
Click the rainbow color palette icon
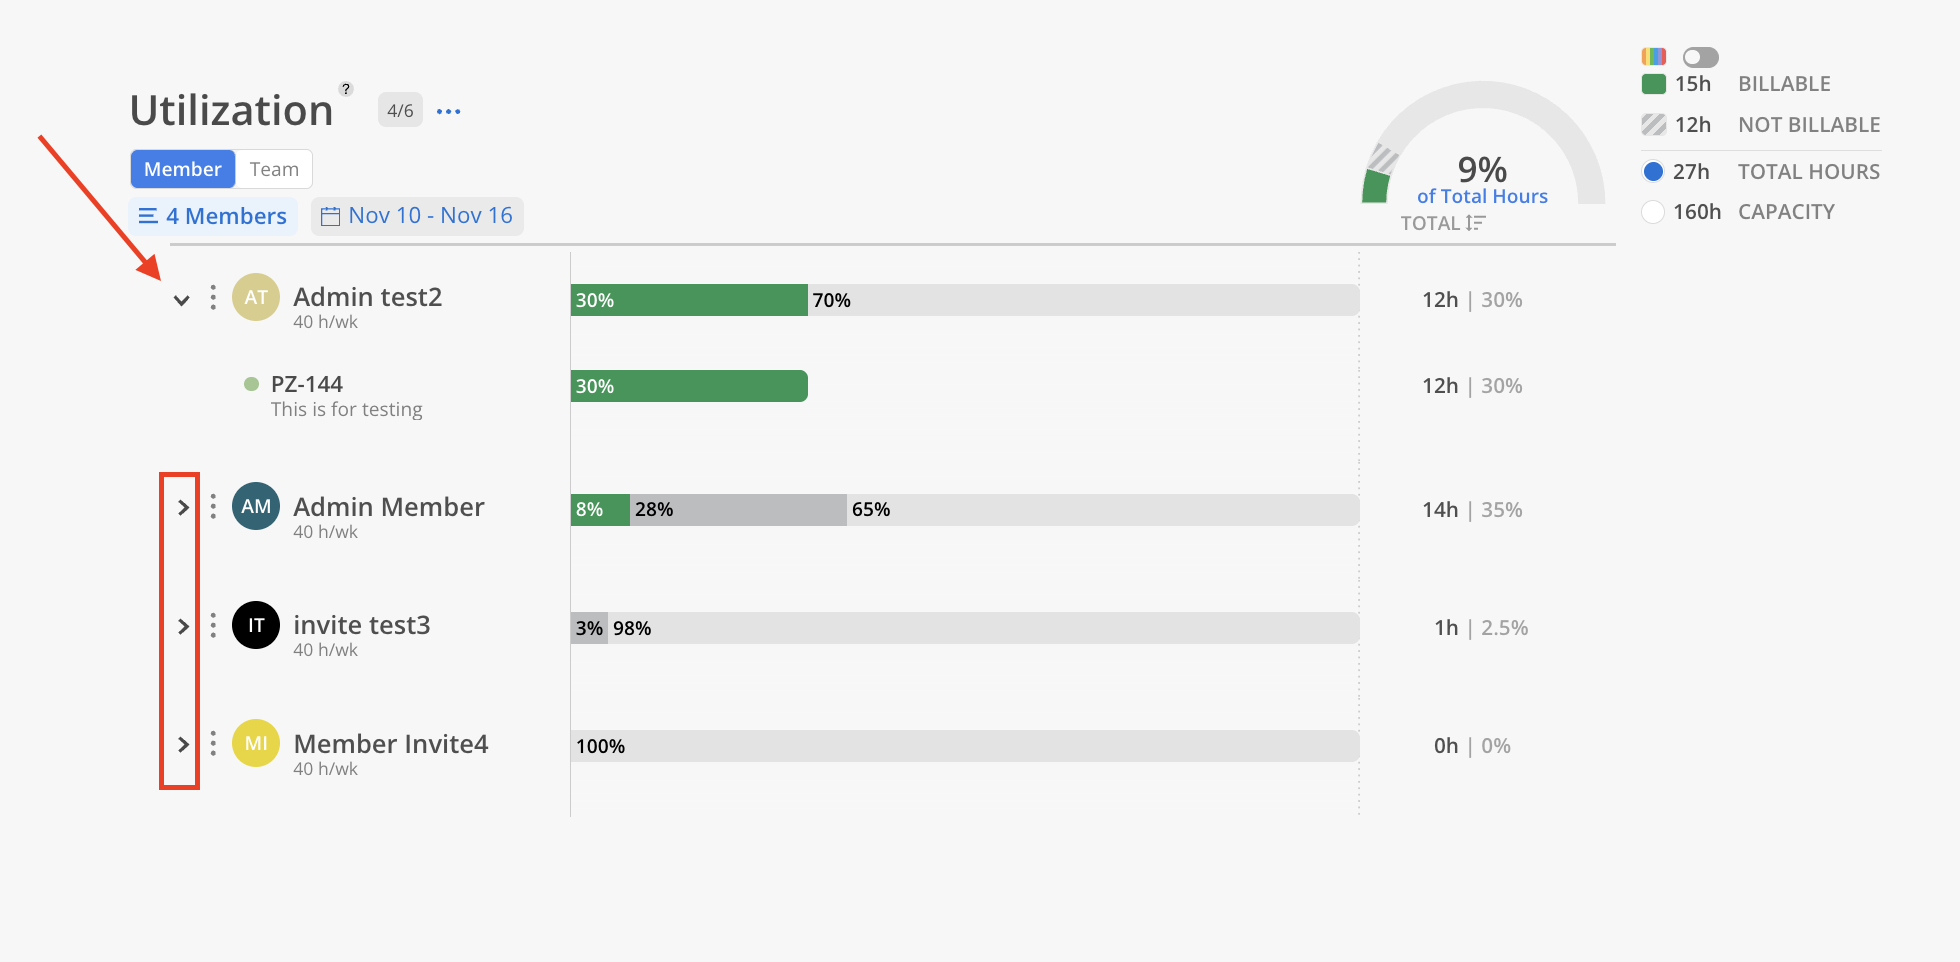(x=1653, y=57)
